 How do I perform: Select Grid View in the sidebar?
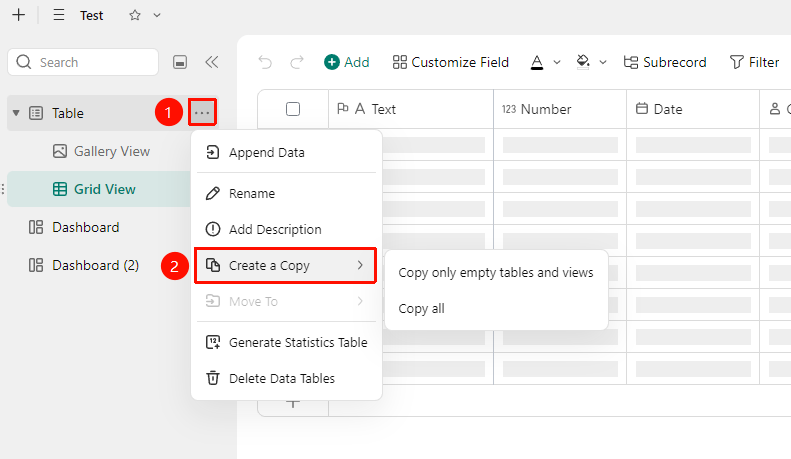[x=99, y=189]
